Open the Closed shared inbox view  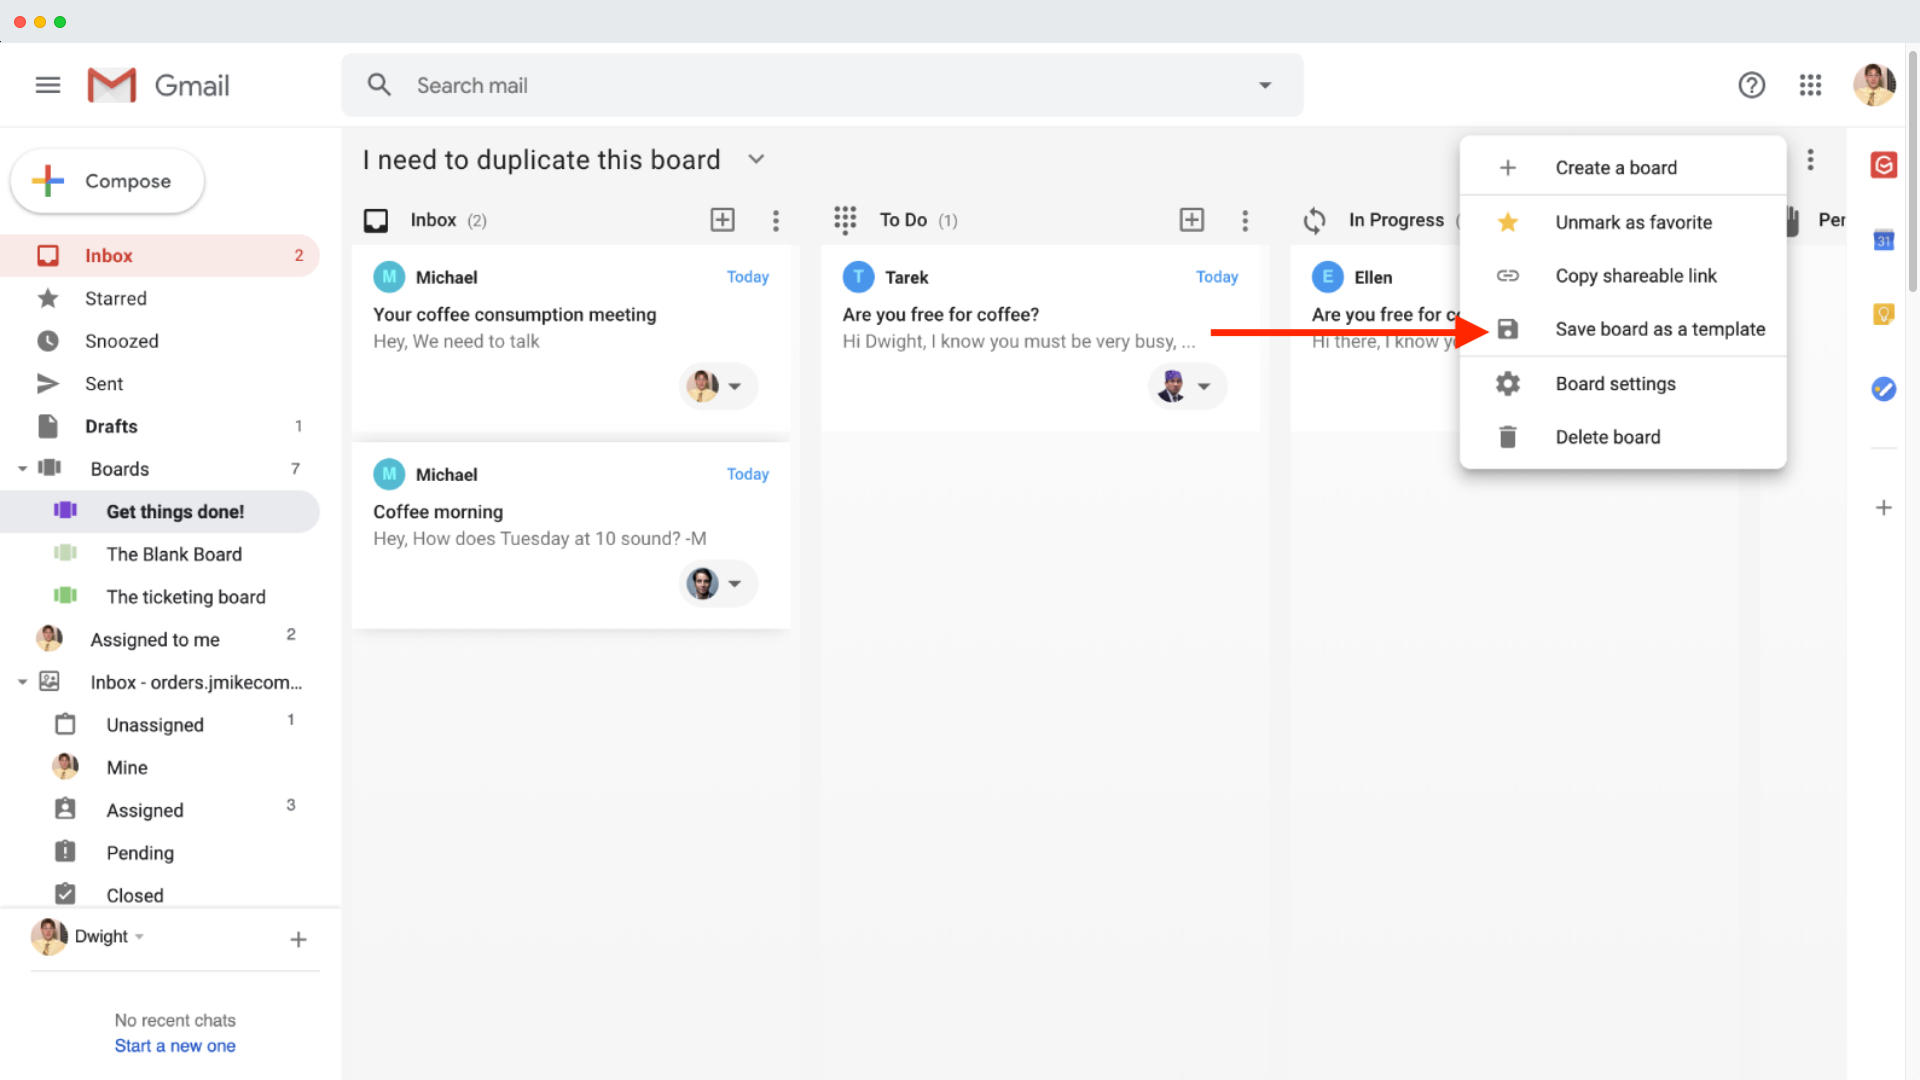click(x=160, y=895)
